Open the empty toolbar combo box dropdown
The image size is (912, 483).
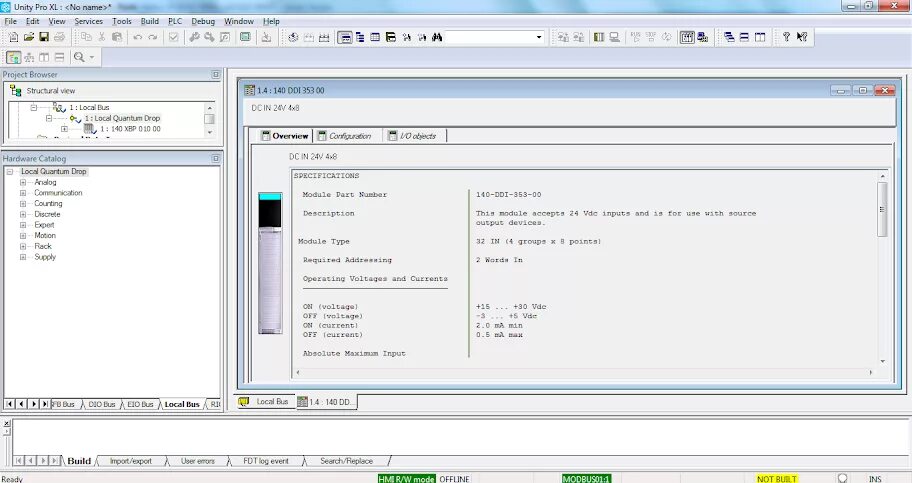click(x=539, y=37)
